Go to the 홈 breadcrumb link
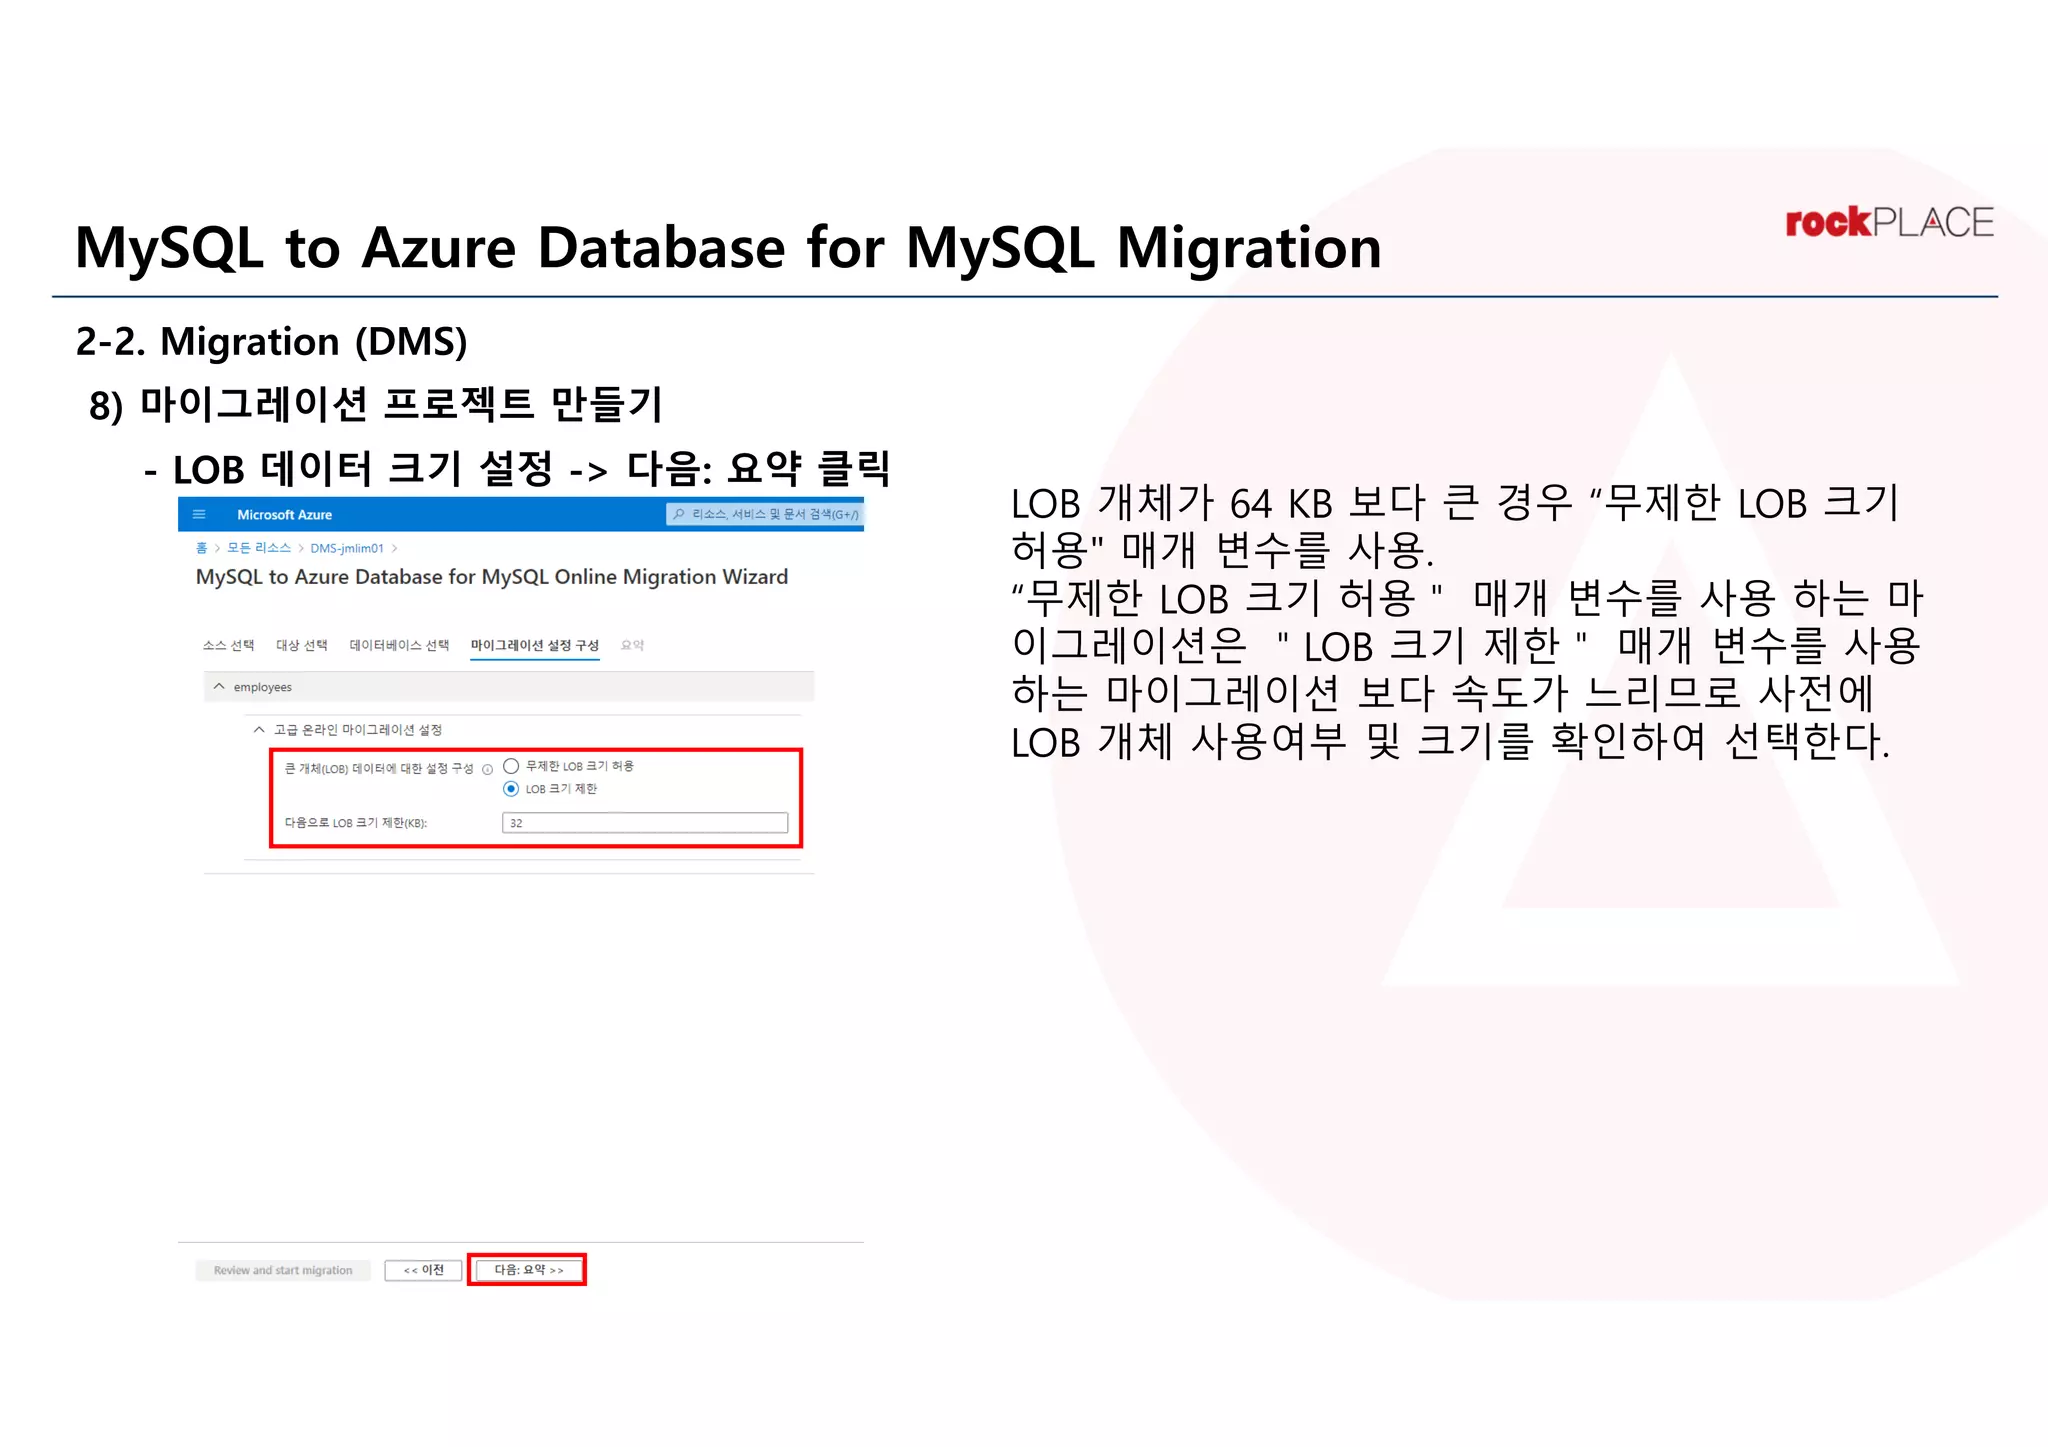Viewport: 2048px width, 1447px height. coord(201,548)
